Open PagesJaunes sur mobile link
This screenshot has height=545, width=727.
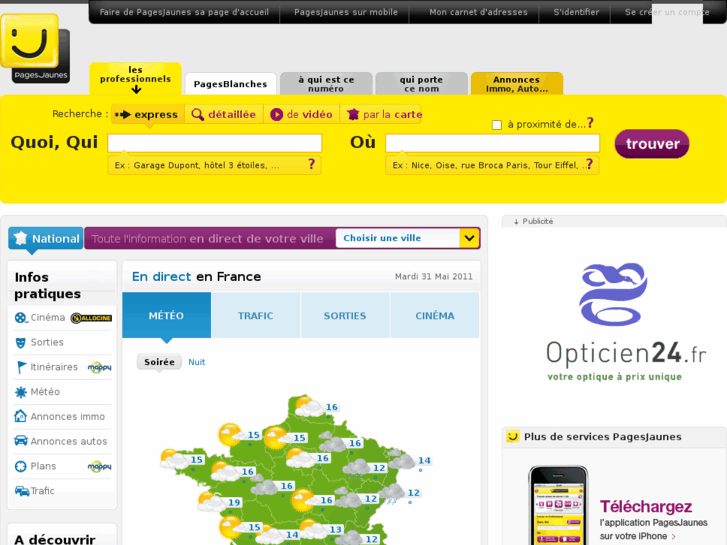(346, 12)
